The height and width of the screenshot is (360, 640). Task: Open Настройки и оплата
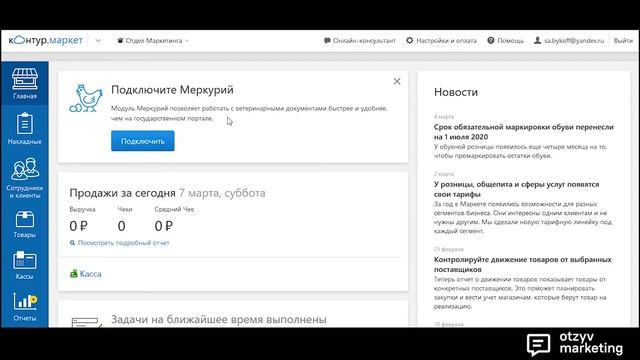441,40
